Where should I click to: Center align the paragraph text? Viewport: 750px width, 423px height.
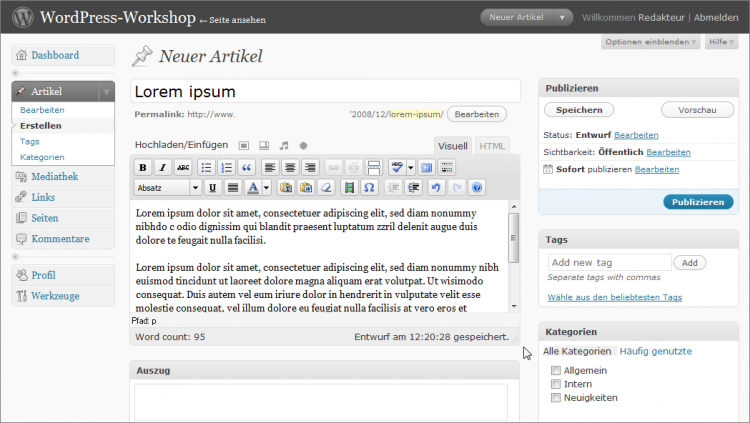[x=290, y=167]
